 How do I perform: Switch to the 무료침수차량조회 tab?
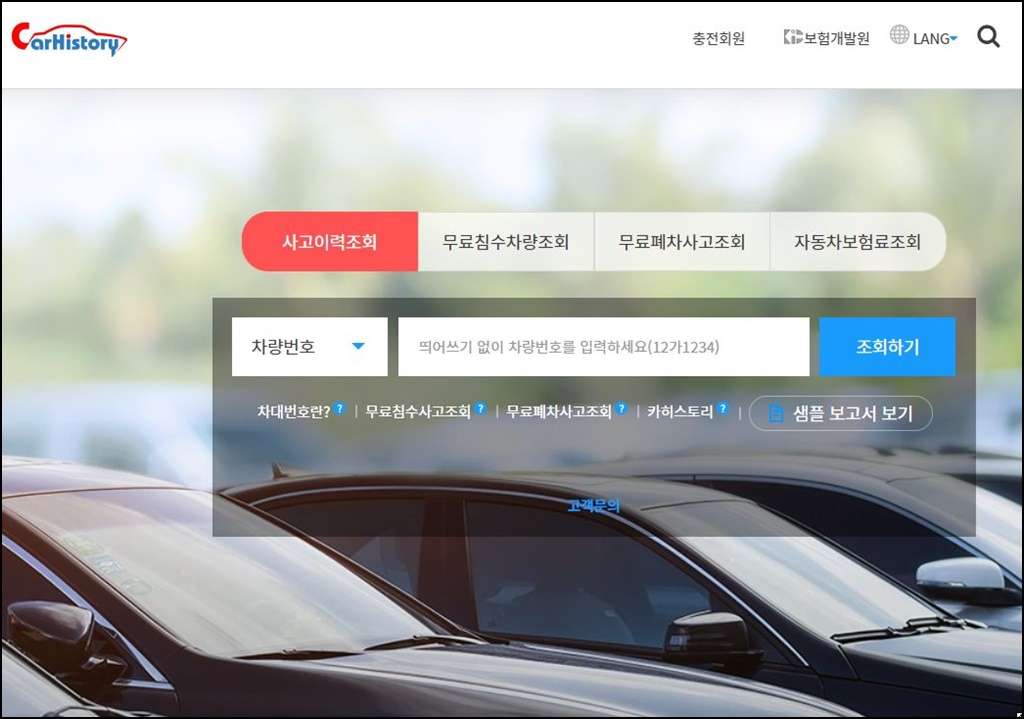pyautogui.click(x=506, y=241)
